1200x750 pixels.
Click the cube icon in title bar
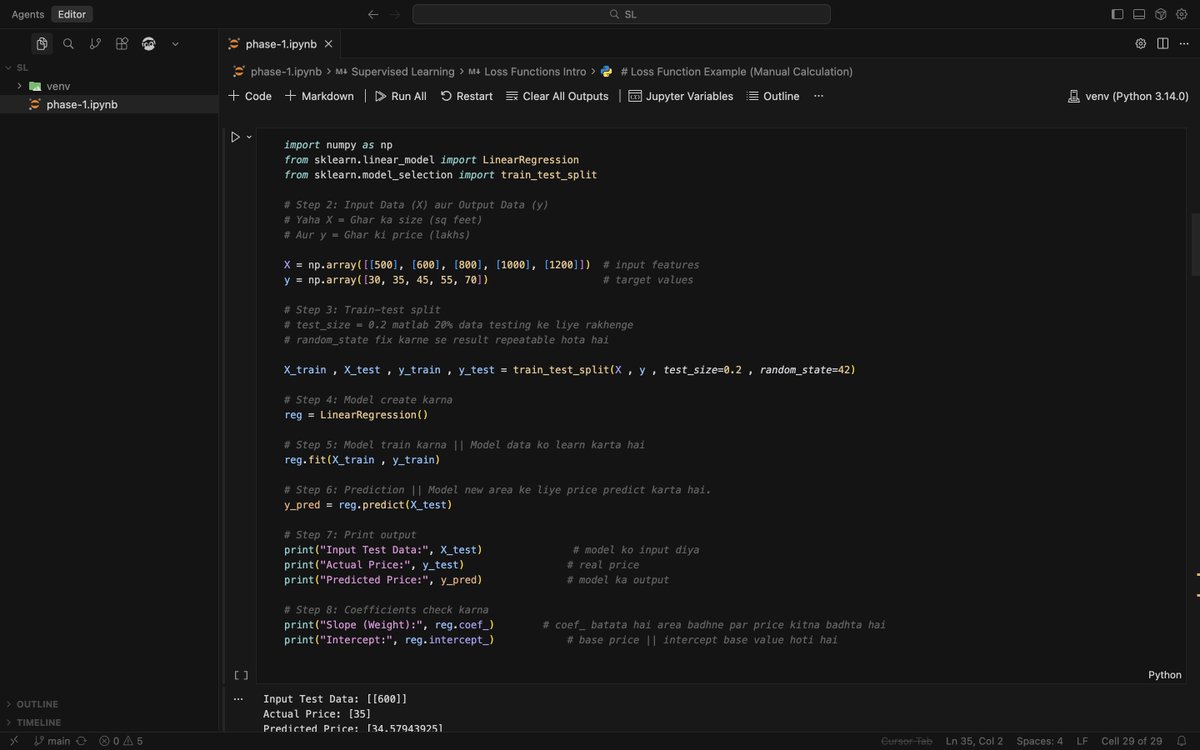[1161, 14]
